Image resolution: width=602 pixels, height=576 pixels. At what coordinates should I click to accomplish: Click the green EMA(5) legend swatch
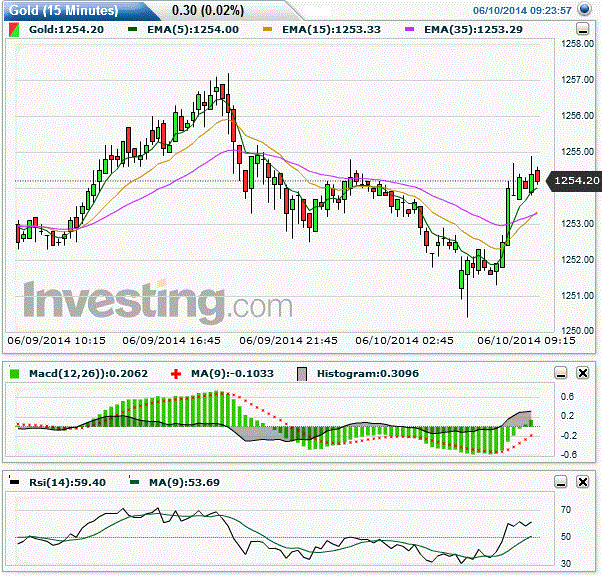click(132, 29)
